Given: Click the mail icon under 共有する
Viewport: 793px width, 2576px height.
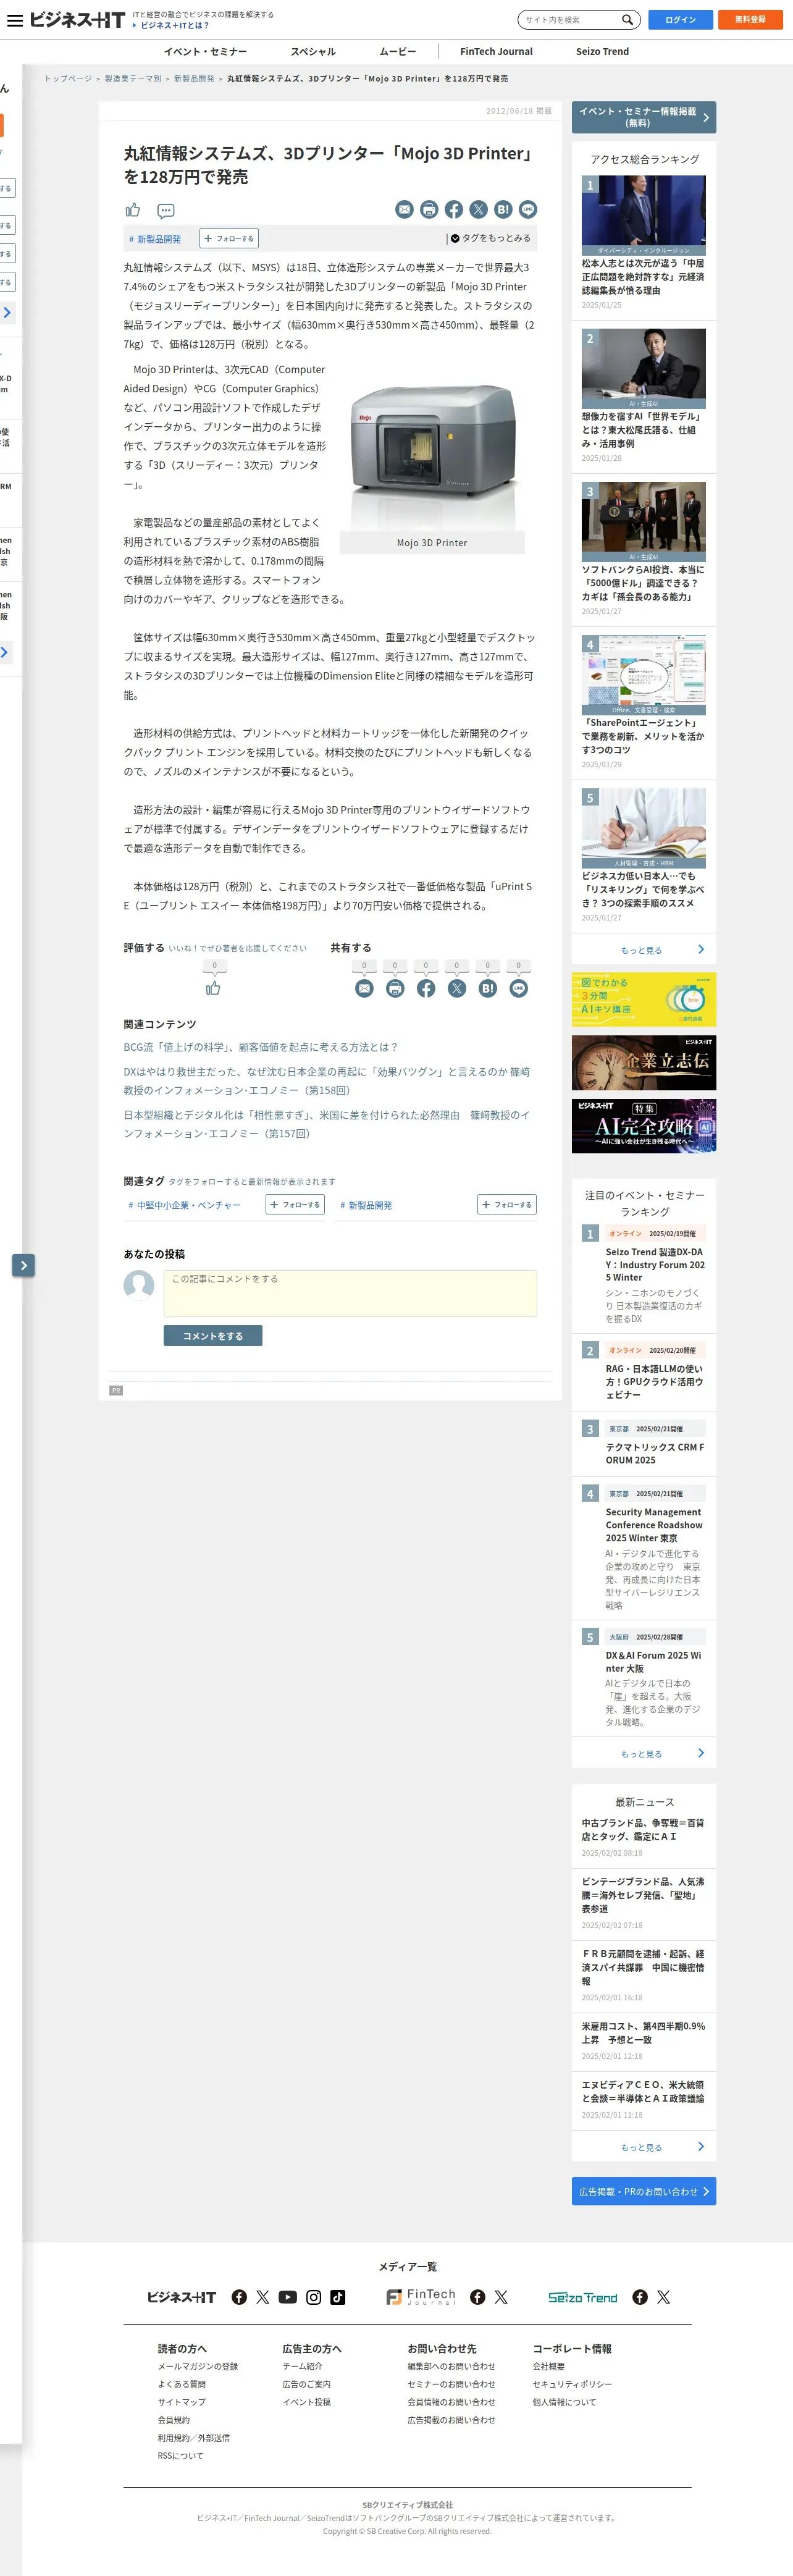Looking at the screenshot, I should [364, 988].
